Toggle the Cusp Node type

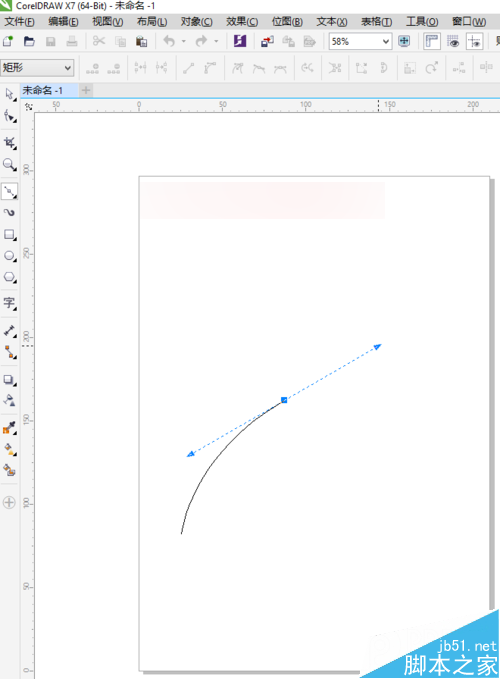click(x=237, y=68)
